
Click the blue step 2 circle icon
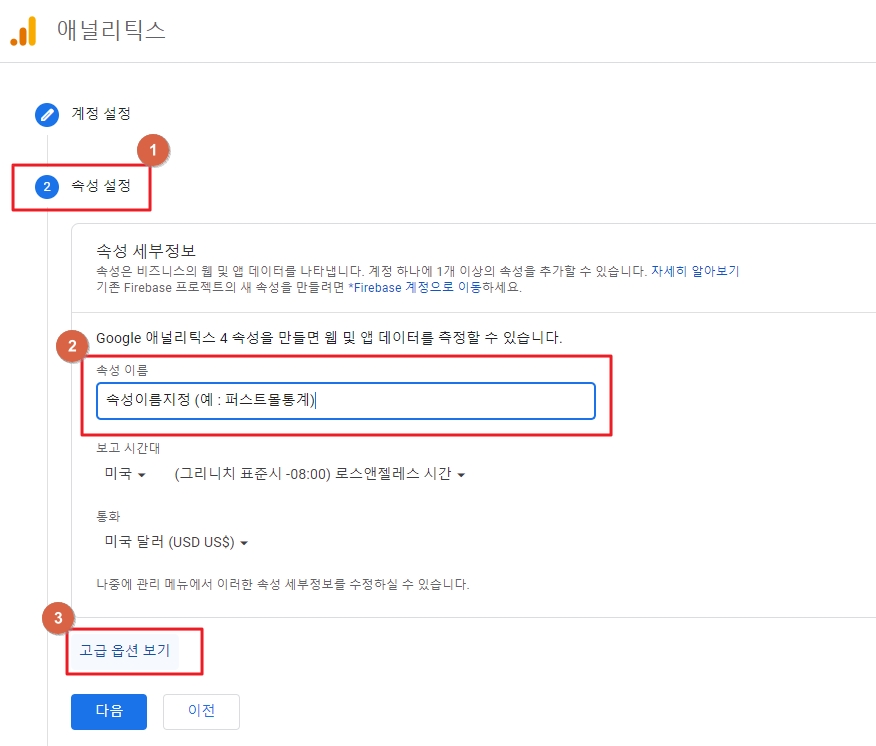click(x=47, y=187)
